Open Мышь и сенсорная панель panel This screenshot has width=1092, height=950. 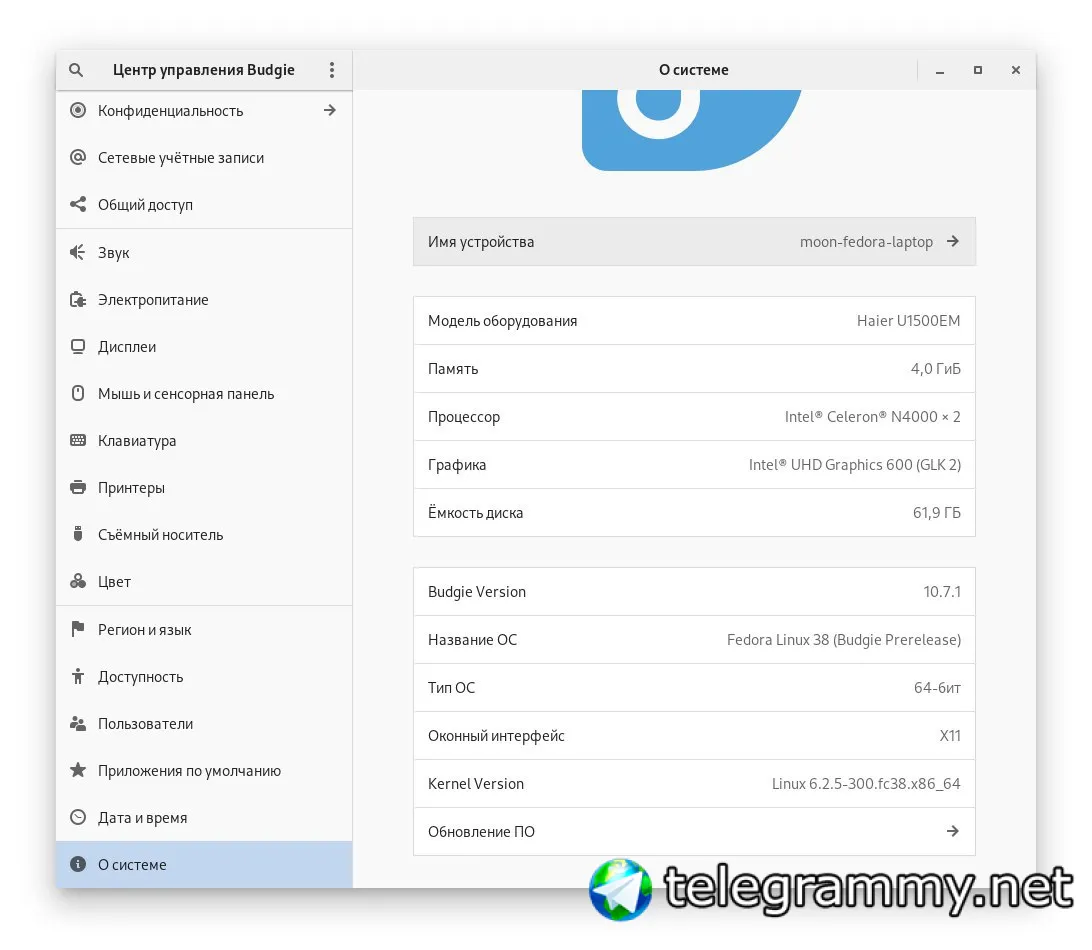(x=204, y=394)
